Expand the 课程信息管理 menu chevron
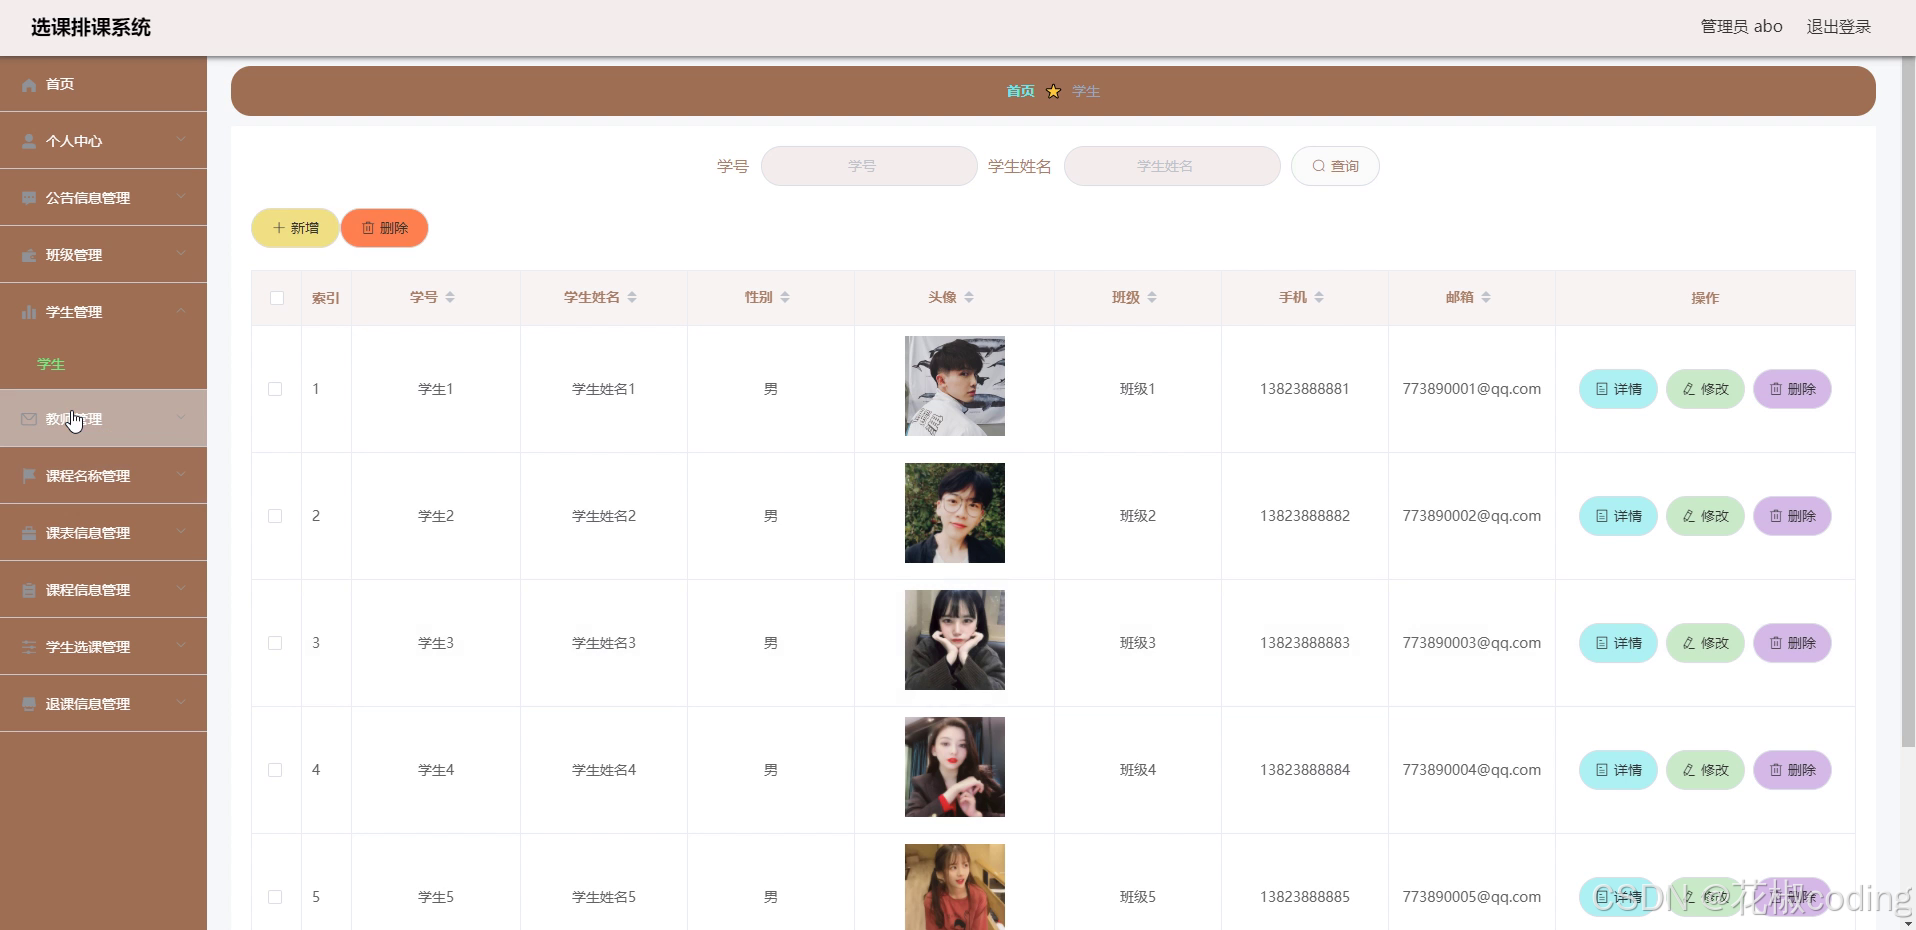The image size is (1916, 930). click(x=181, y=588)
